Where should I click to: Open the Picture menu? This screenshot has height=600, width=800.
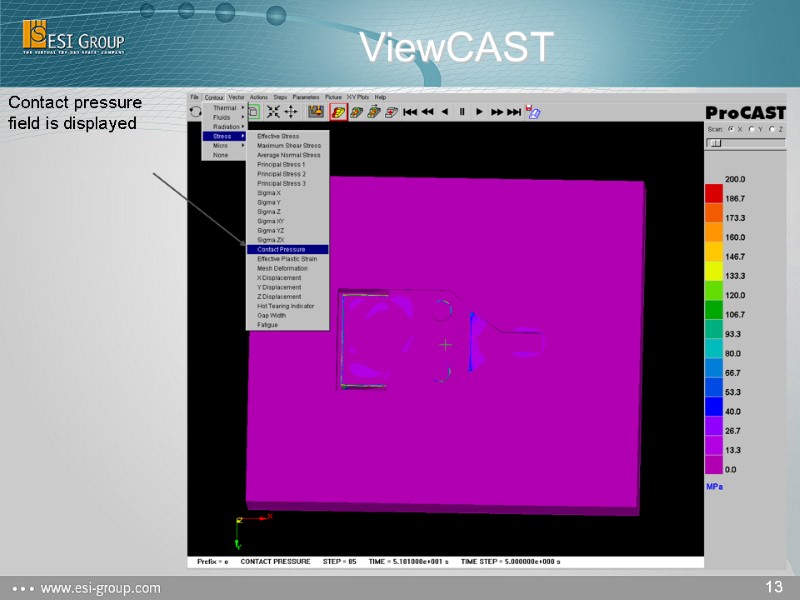[333, 97]
